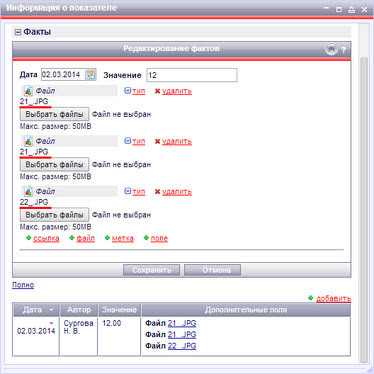374x374 pixels.
Task: Click first file's image icon
Action: pyautogui.click(x=28, y=91)
